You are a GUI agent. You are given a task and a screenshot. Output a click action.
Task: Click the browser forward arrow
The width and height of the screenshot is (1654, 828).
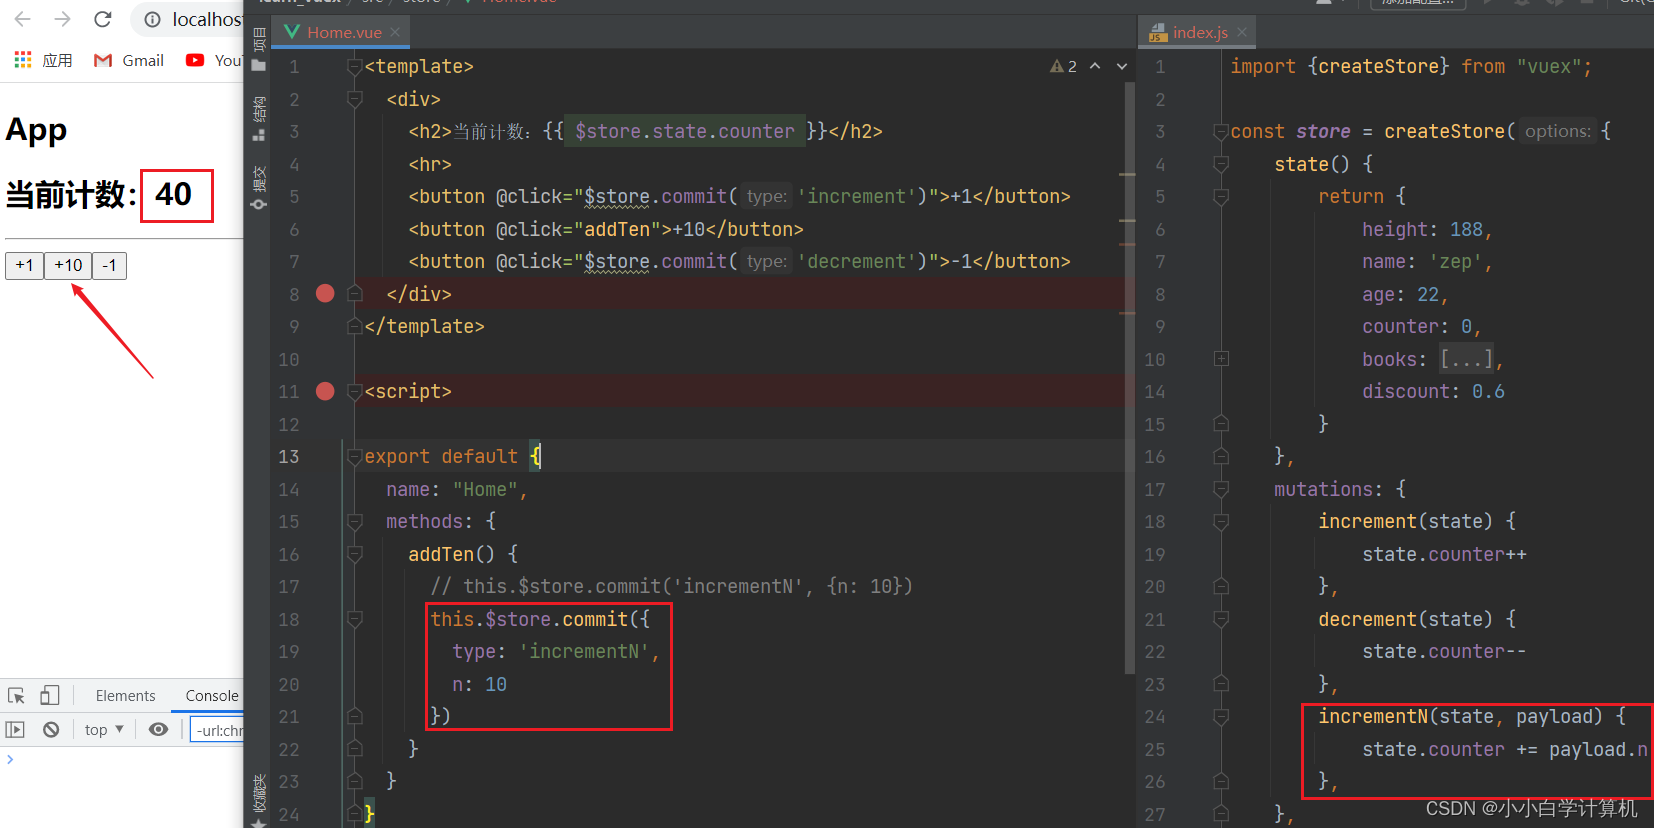click(62, 19)
